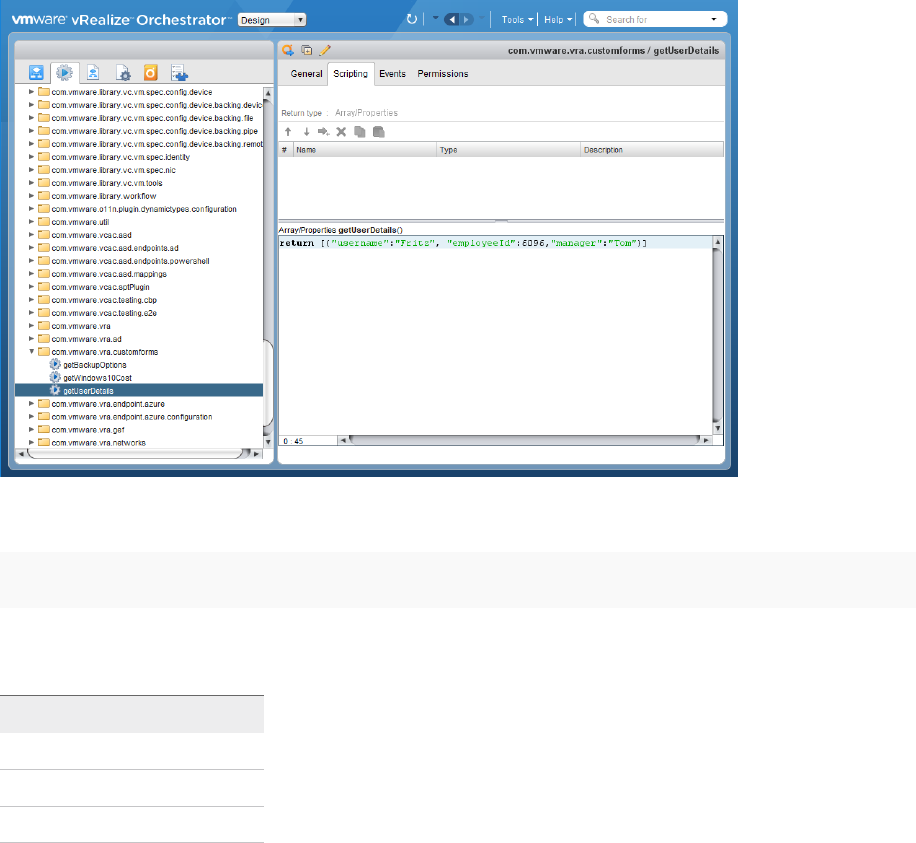Click the move parameter up arrow

tap(288, 132)
